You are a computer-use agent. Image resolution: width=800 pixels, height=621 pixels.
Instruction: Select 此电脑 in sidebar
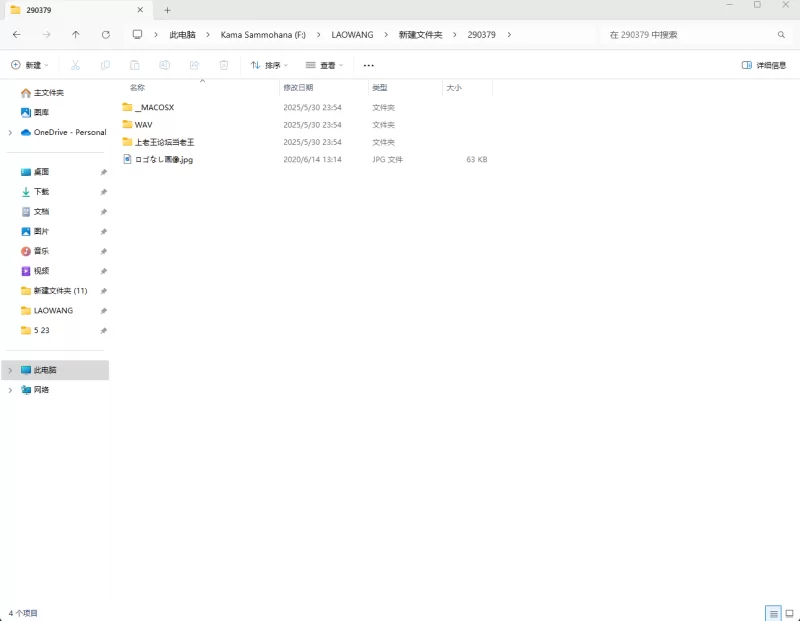click(55, 370)
